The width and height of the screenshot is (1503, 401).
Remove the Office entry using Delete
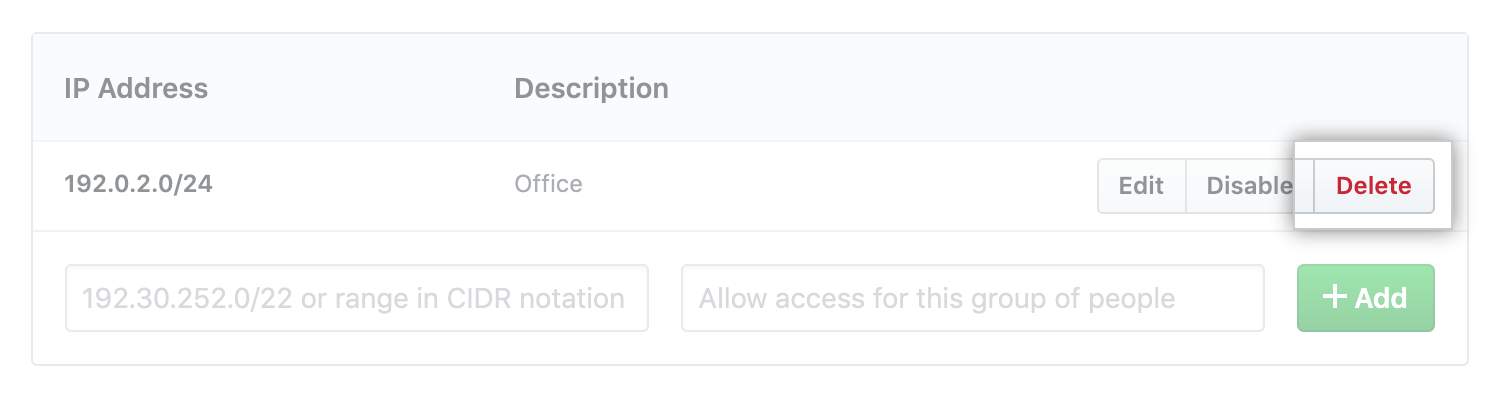click(x=1373, y=186)
